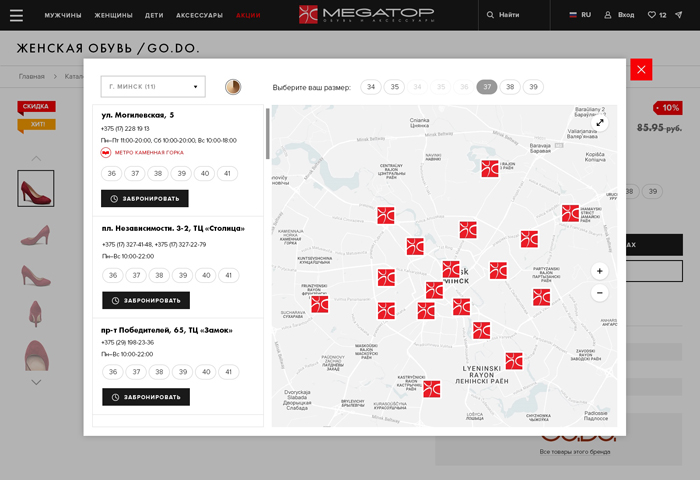Select size 39 at ТЦ Столица store
Screen dimensions: 700x480
point(183,275)
